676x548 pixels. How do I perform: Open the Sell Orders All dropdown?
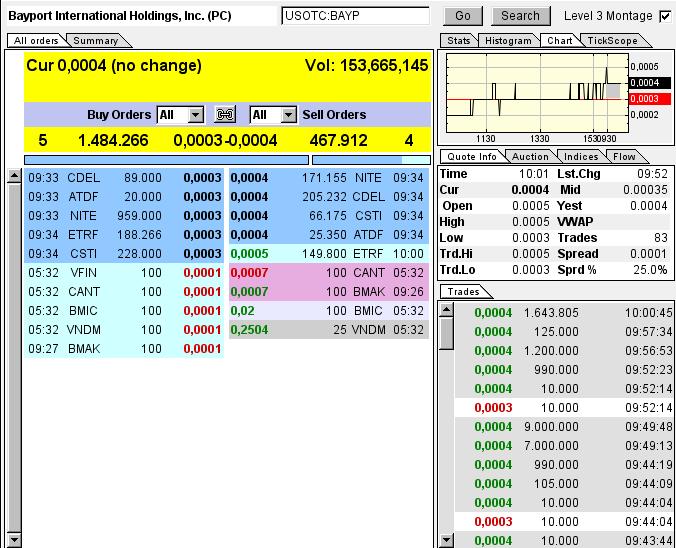pos(273,115)
